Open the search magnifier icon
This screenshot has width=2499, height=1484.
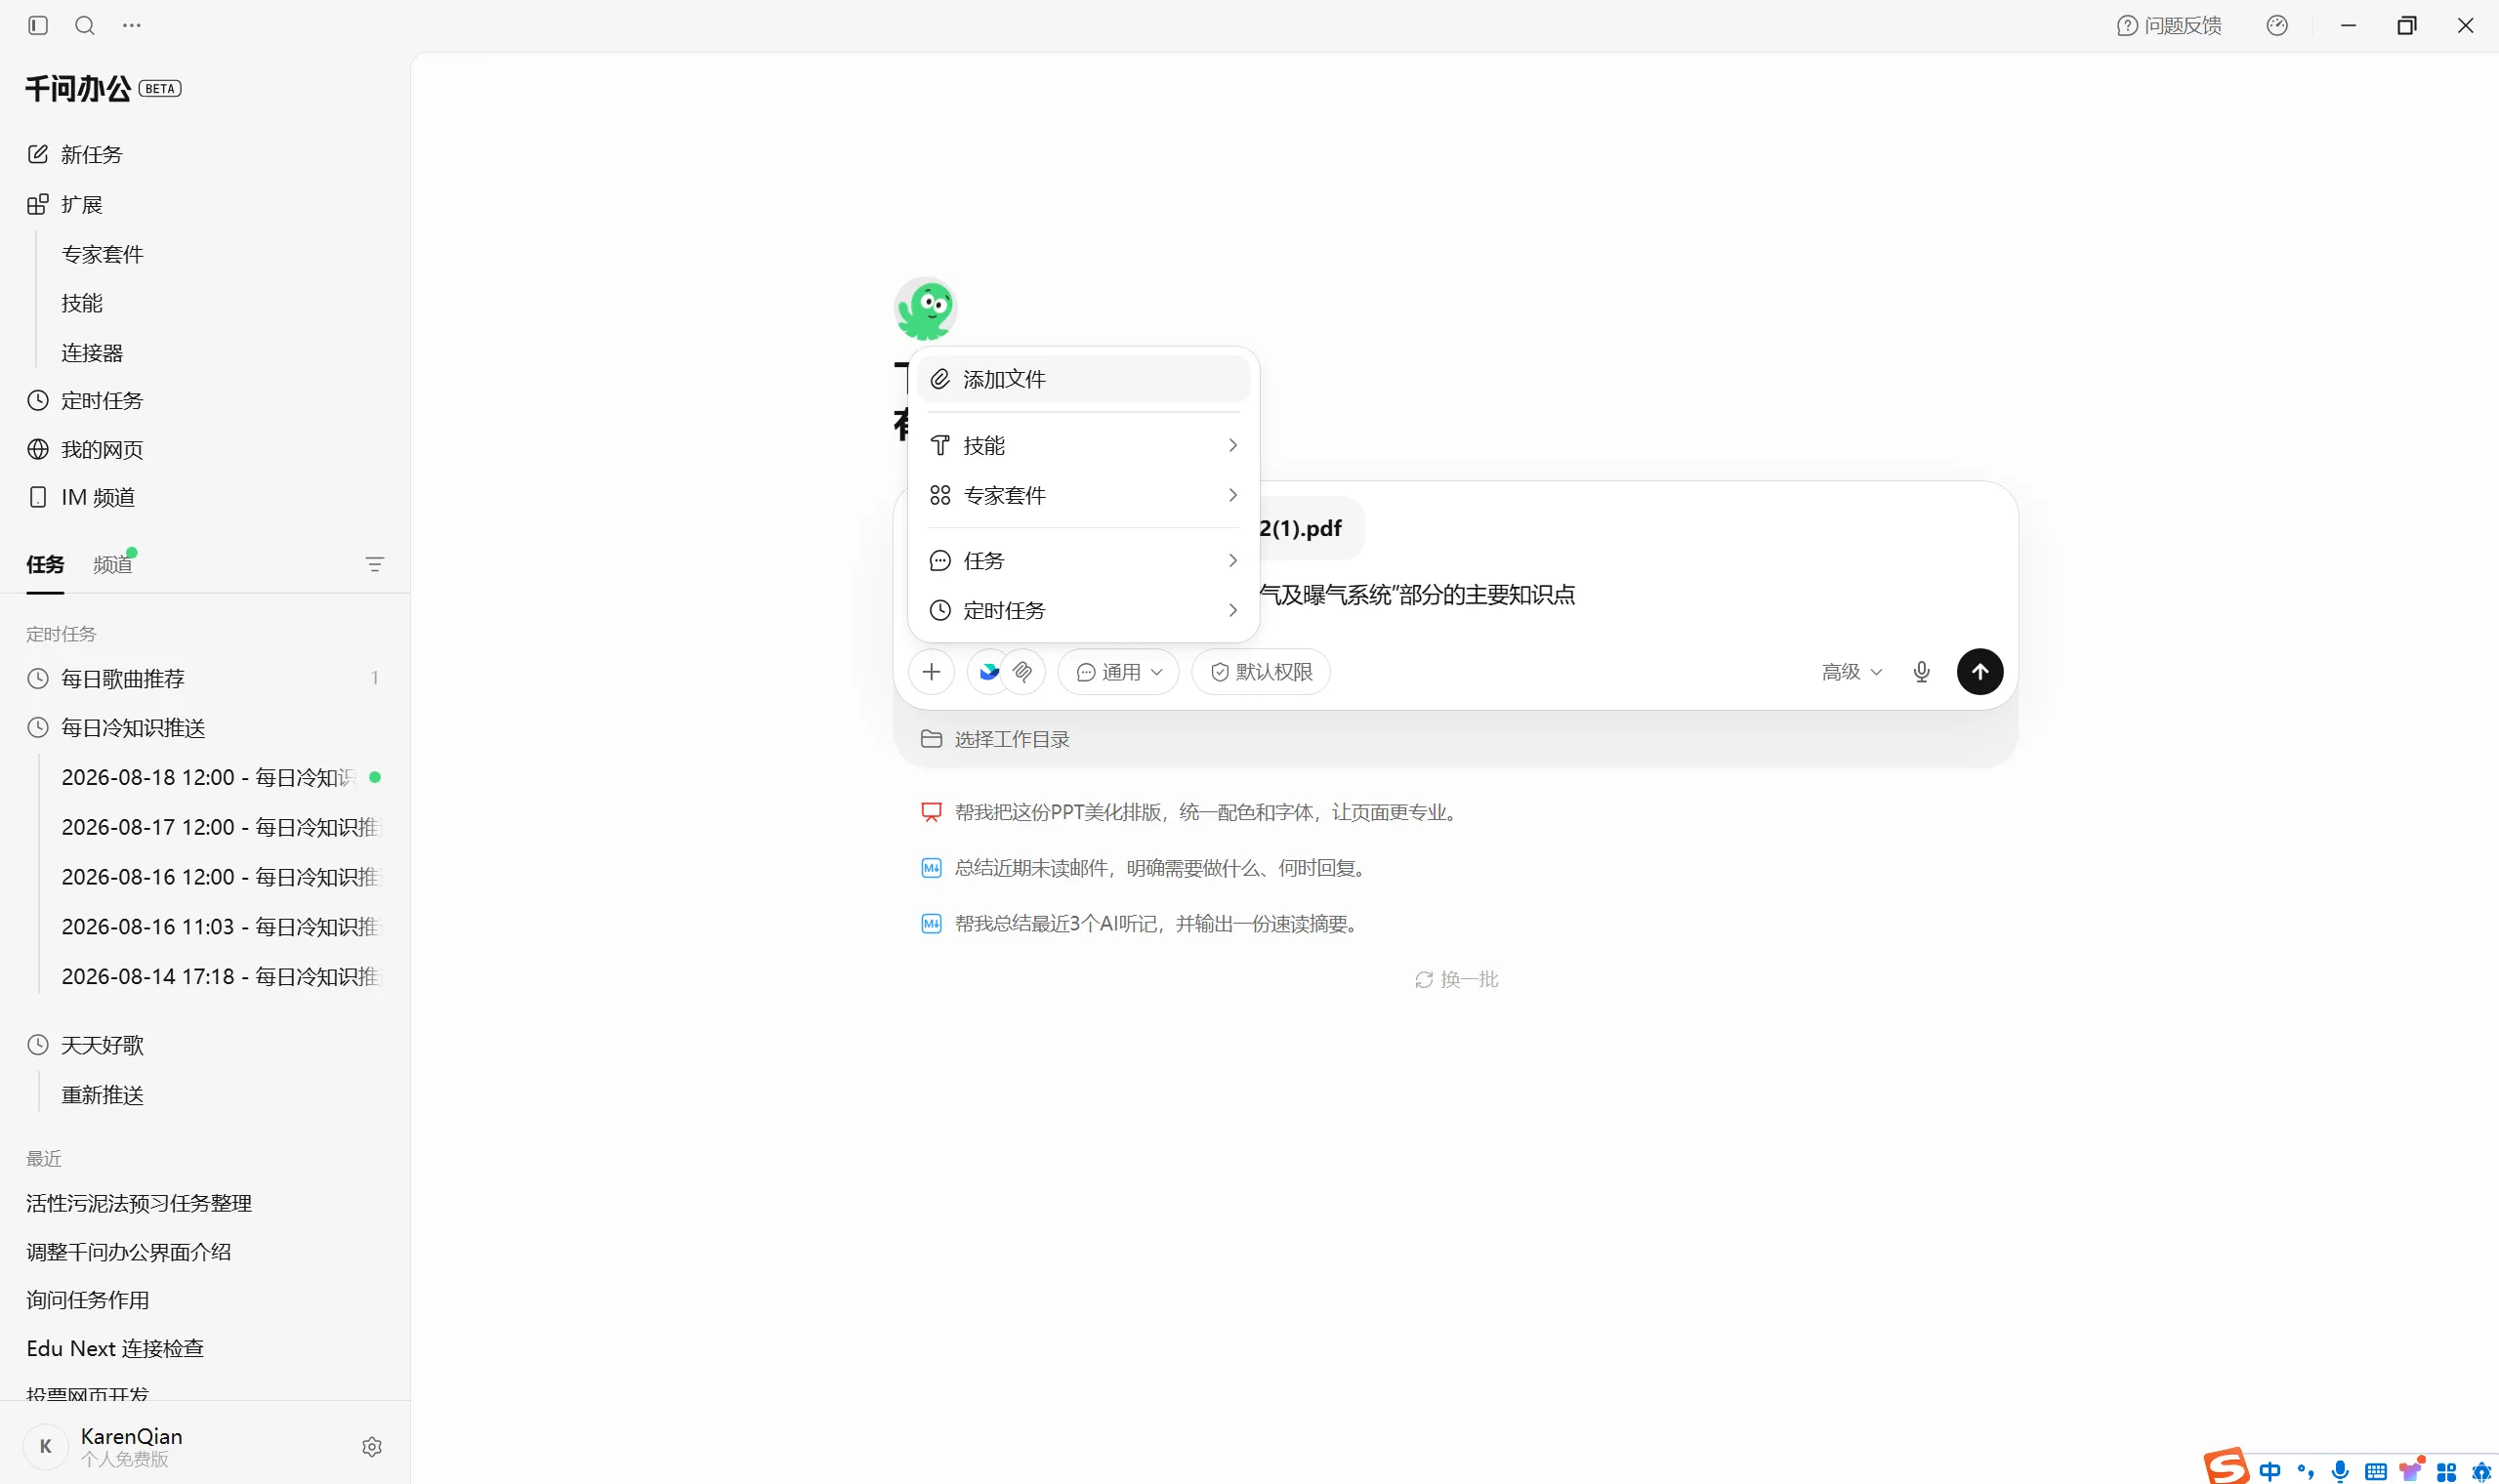pos(85,25)
